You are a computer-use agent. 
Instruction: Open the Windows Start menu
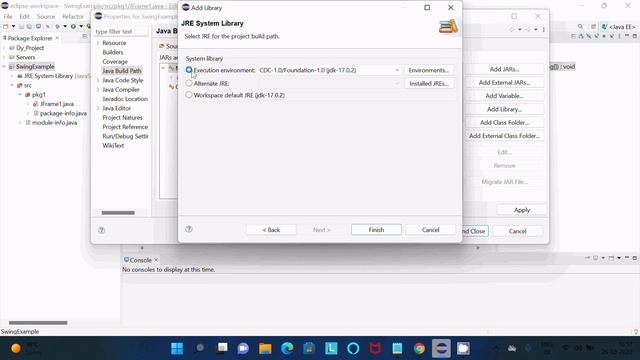[x=177, y=349]
